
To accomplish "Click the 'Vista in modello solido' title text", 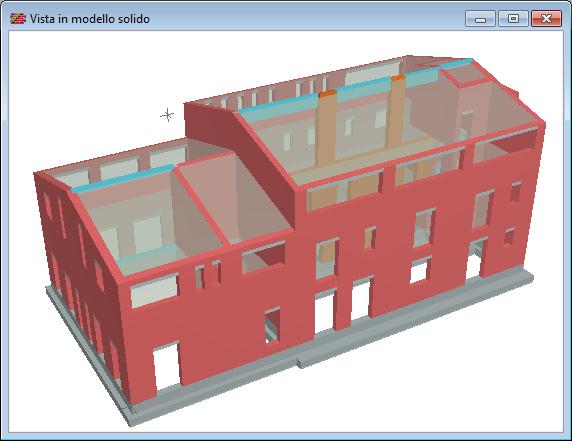I will pyautogui.click(x=90, y=19).
